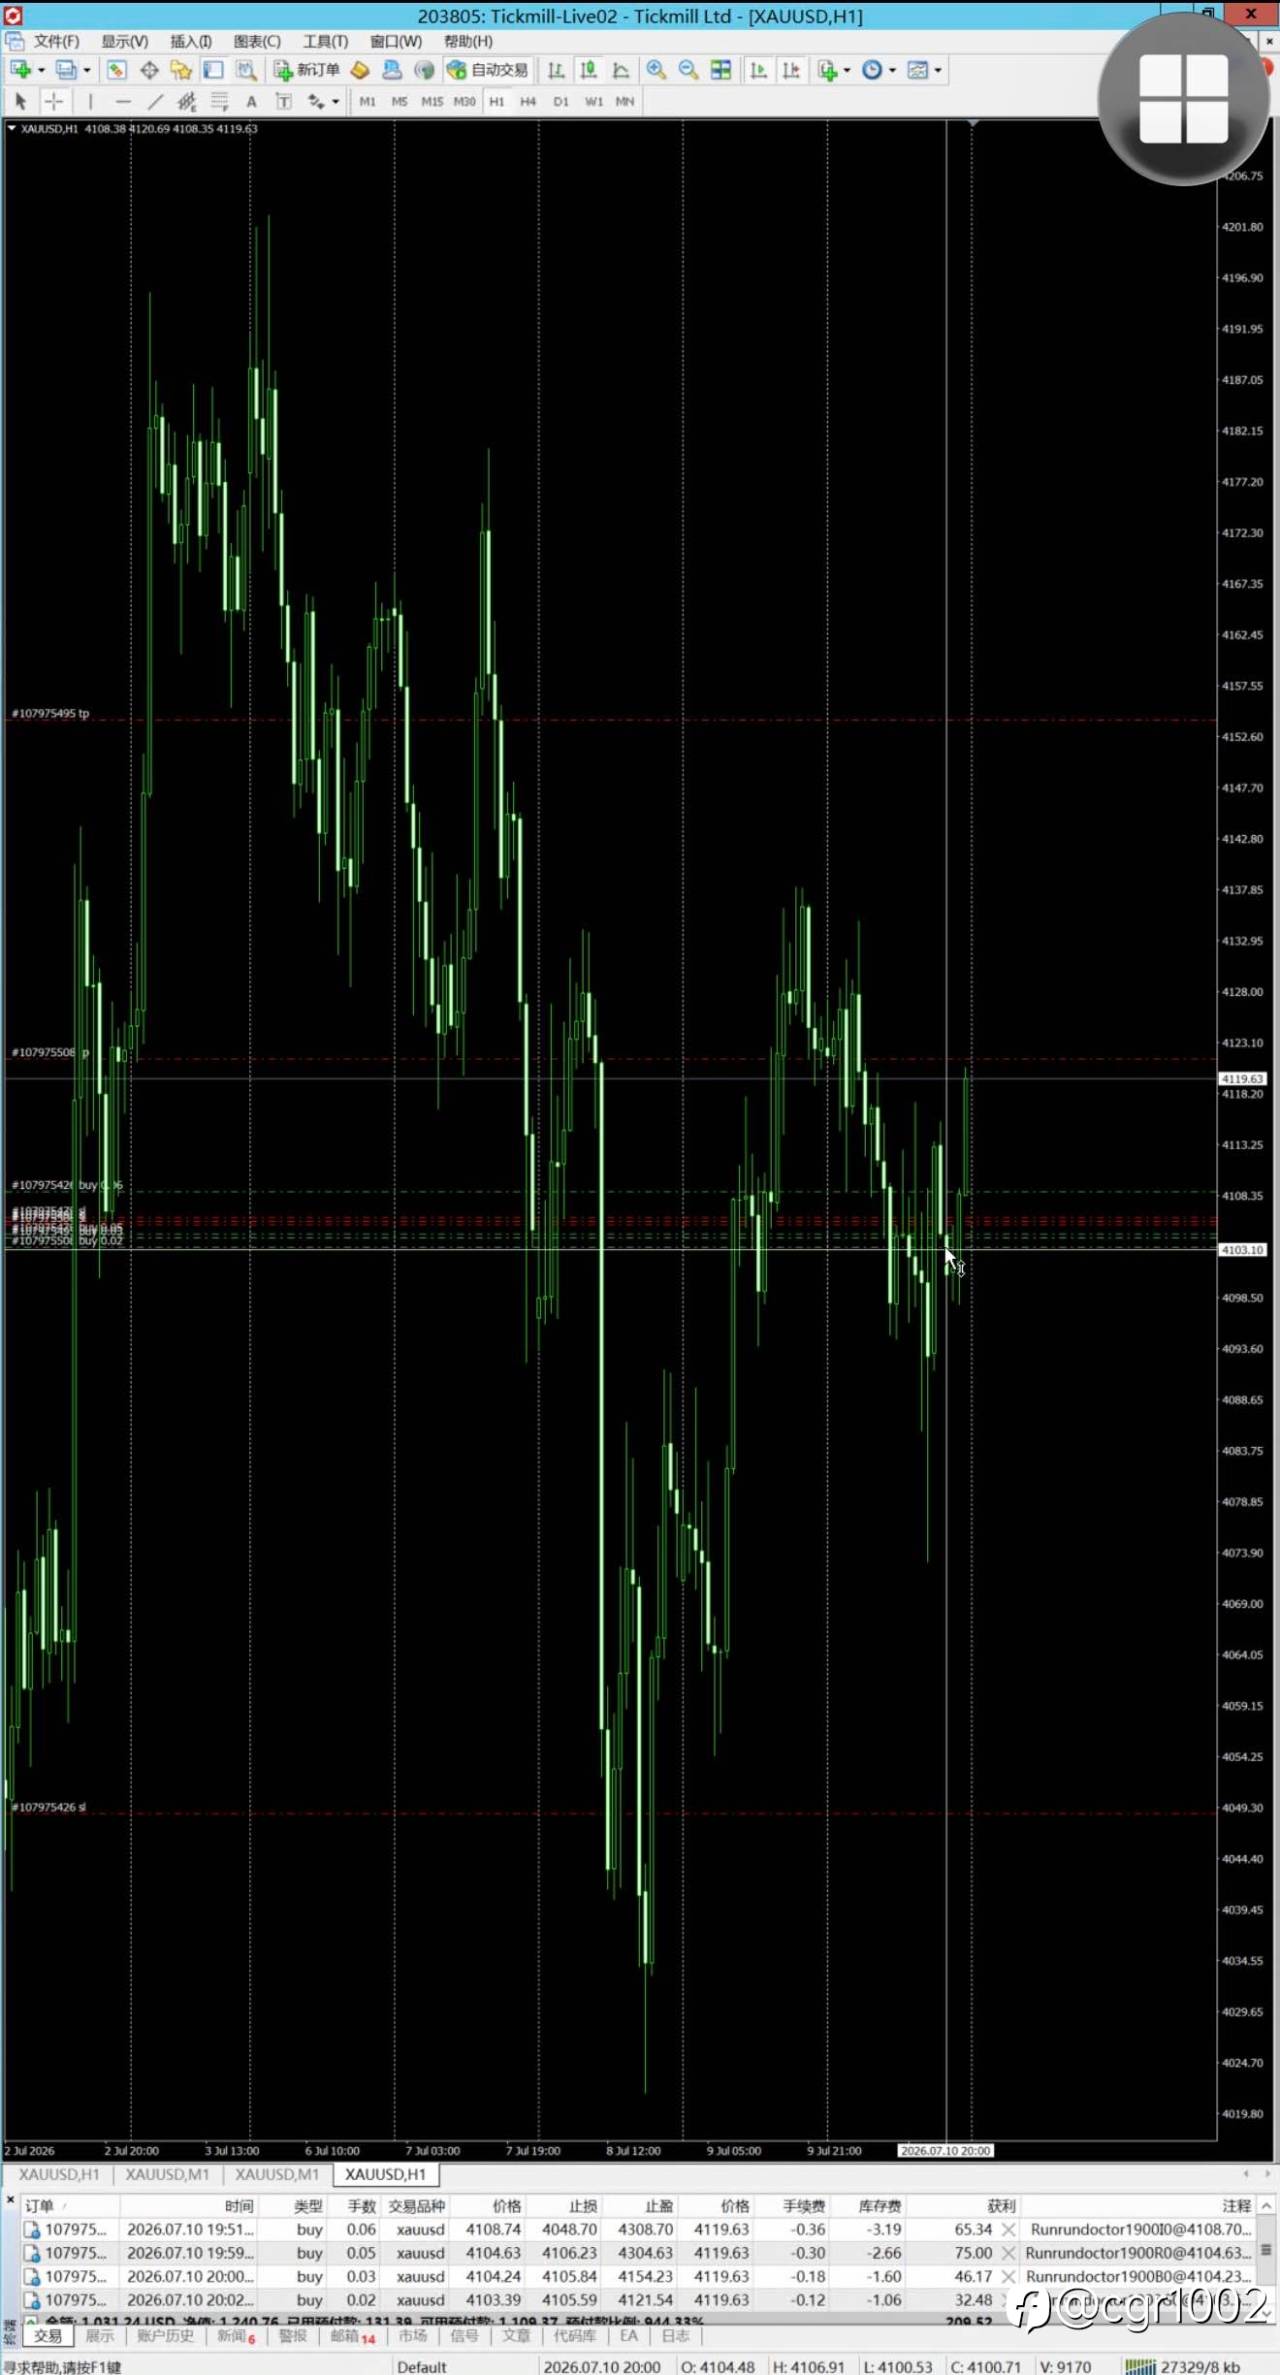The width and height of the screenshot is (1280, 2375).
Task: Switch timeframe to M15
Action: 432,101
